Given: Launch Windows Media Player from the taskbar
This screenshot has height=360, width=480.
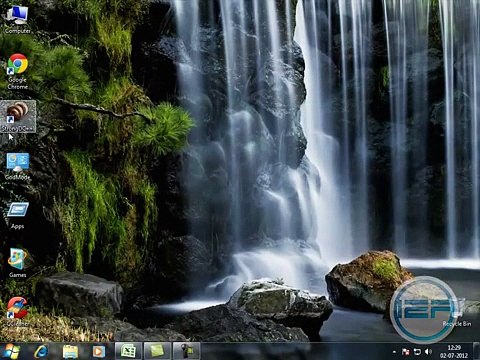Looking at the screenshot, I should tap(99, 351).
